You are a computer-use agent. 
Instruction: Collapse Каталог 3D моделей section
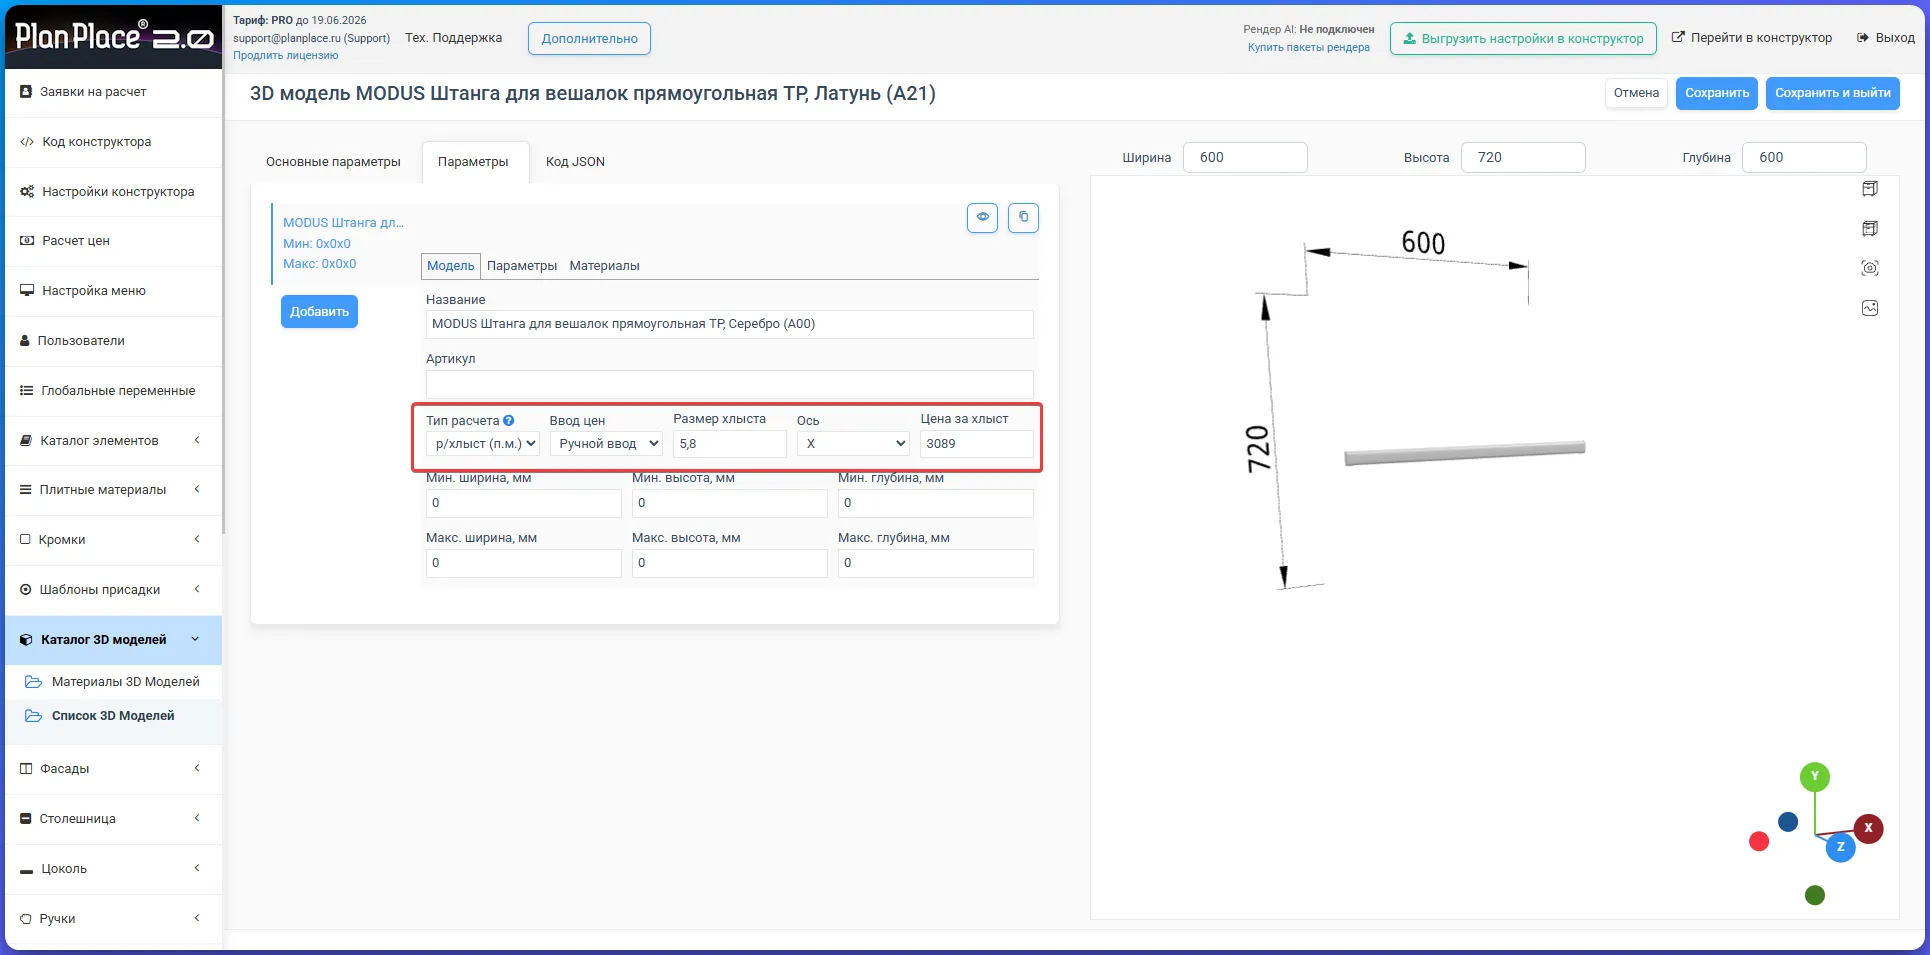point(113,640)
